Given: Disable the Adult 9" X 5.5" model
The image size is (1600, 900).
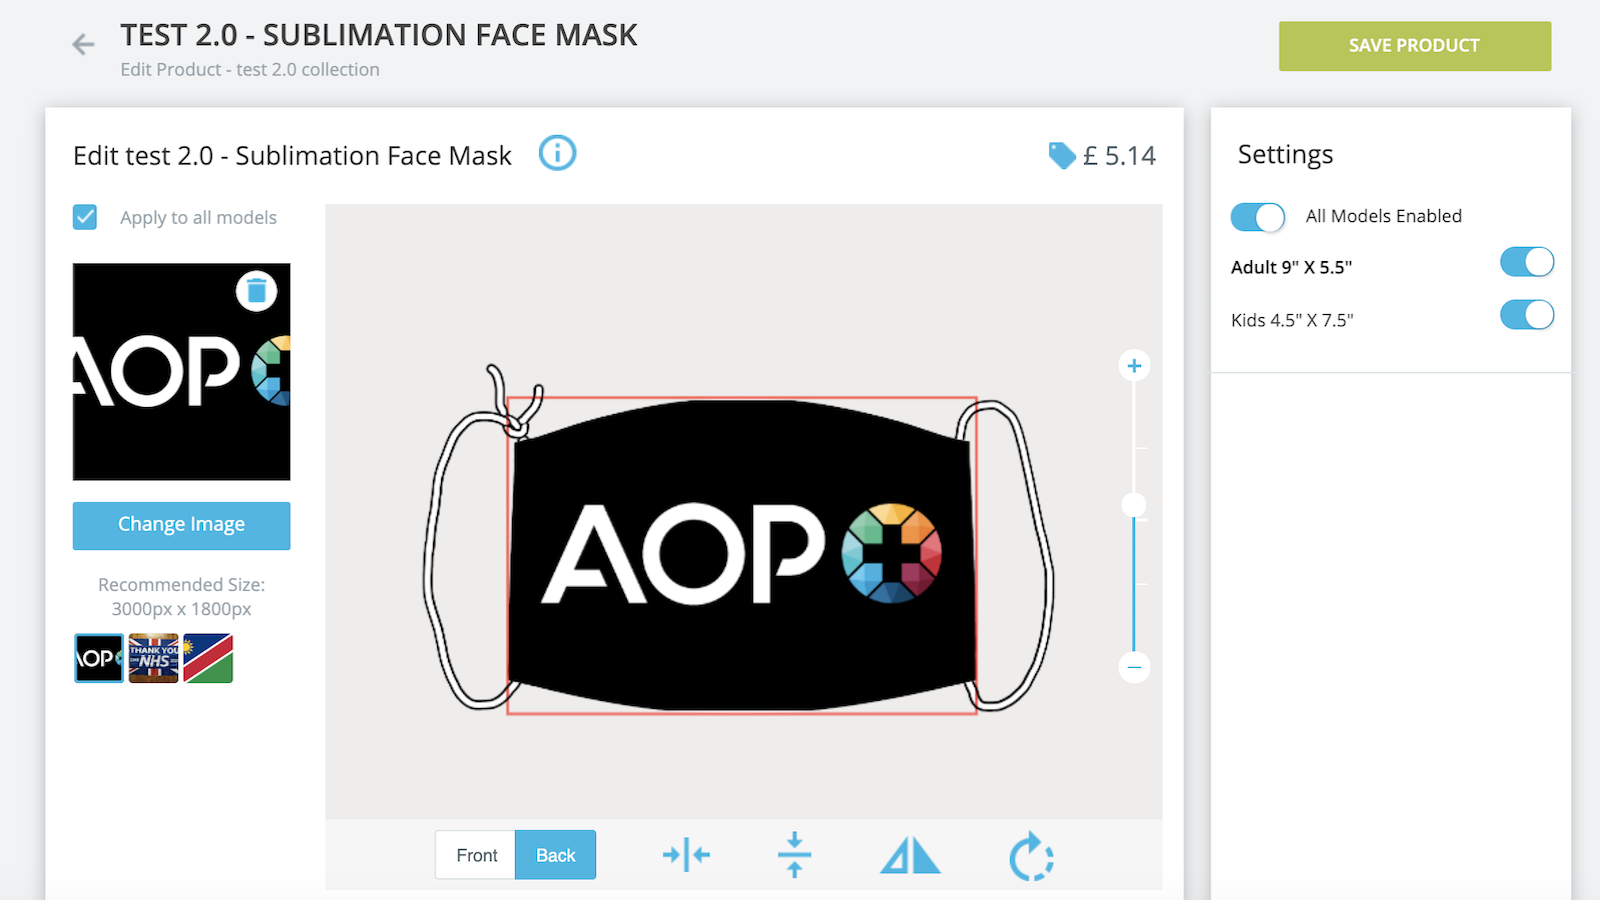Looking at the screenshot, I should (x=1526, y=262).
